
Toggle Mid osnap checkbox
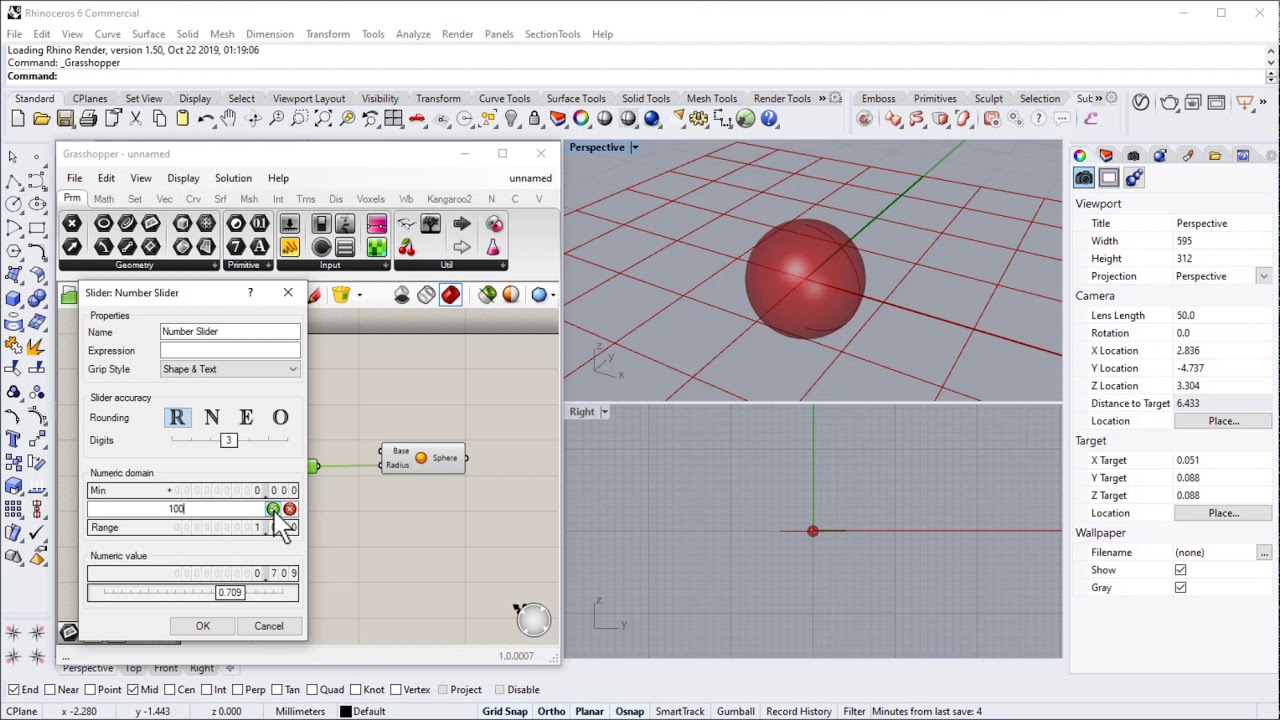point(132,690)
